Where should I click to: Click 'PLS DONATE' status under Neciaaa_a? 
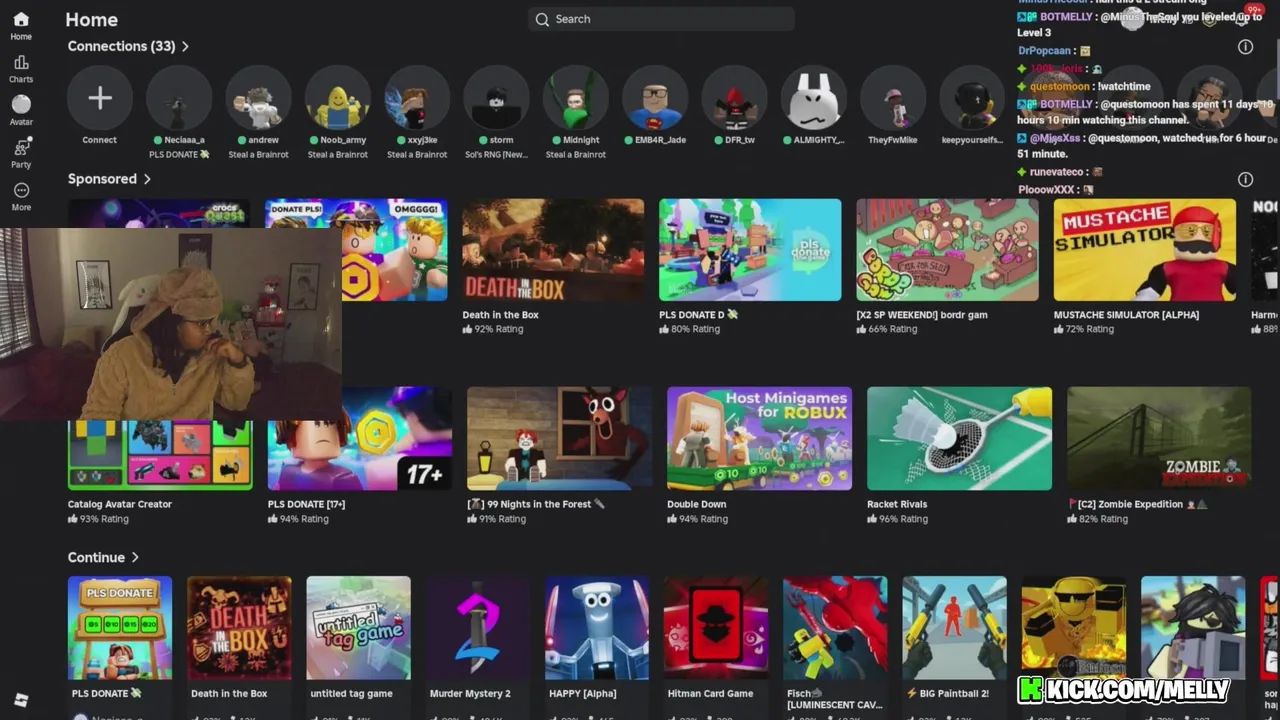179,155
